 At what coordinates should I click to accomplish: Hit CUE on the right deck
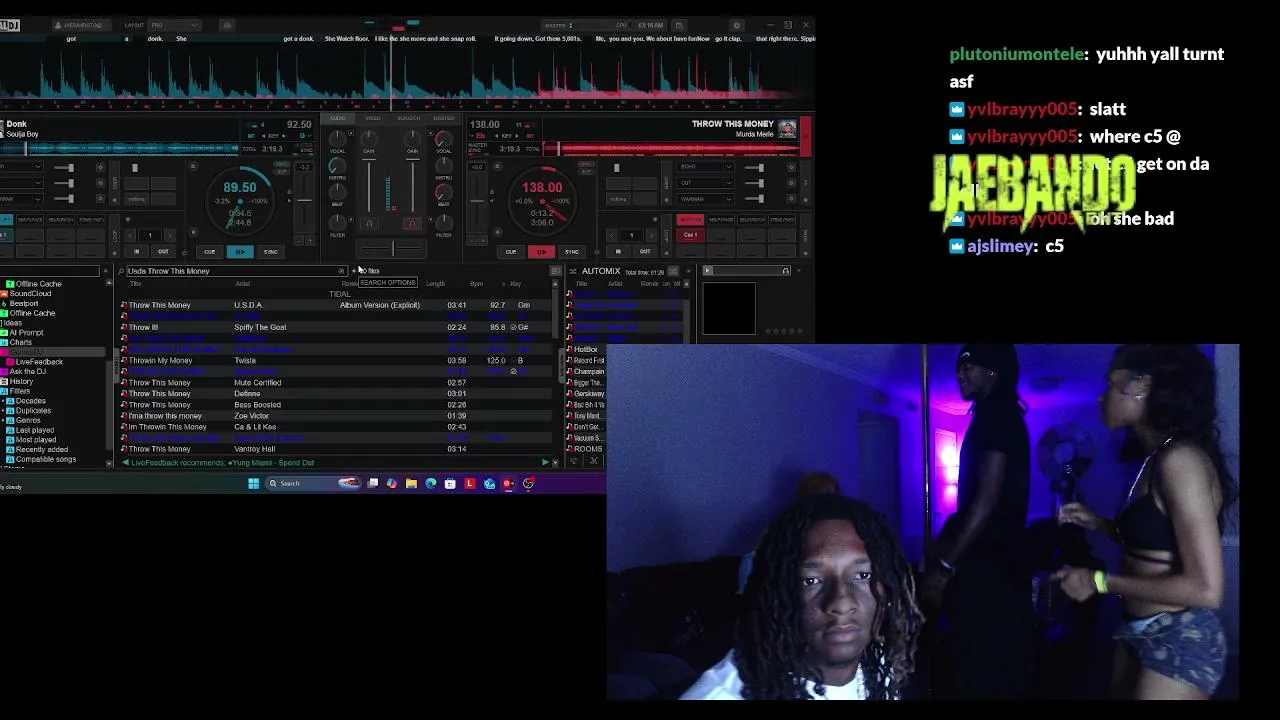(511, 252)
